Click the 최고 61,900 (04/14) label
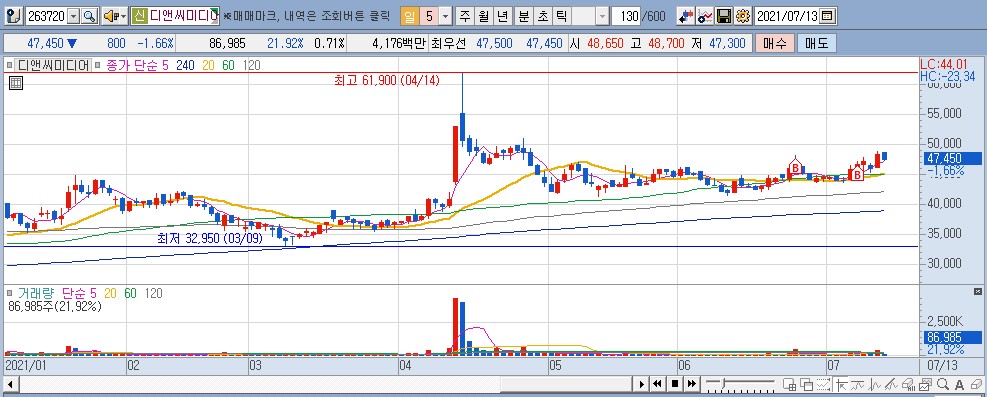Screen dimensions: 987x397 (x=387, y=80)
